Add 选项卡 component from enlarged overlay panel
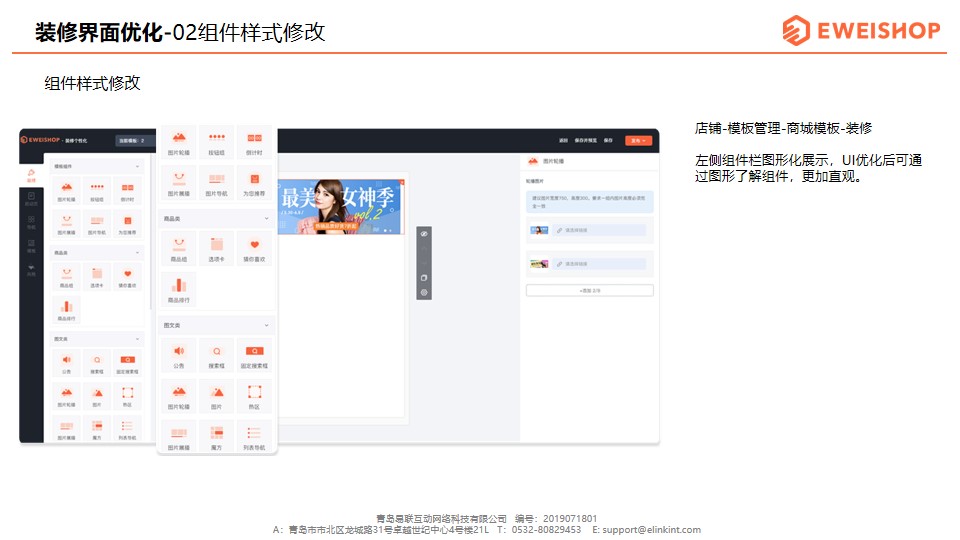This screenshot has width=960, height=540. click(217, 249)
